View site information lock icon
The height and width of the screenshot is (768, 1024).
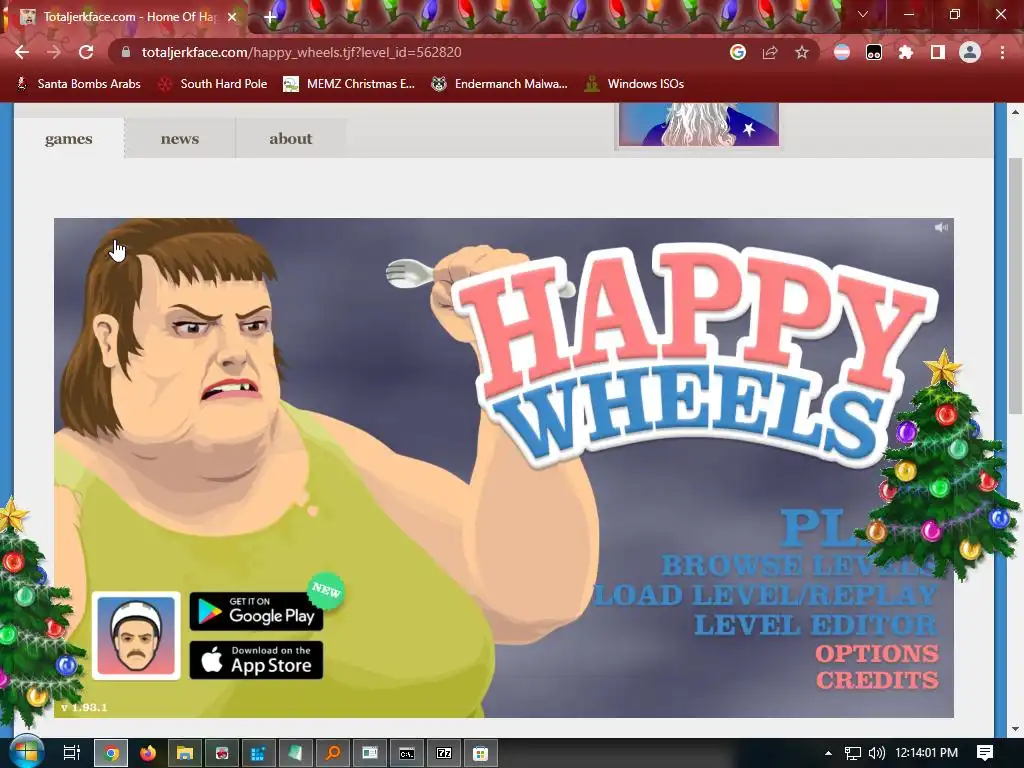(126, 52)
